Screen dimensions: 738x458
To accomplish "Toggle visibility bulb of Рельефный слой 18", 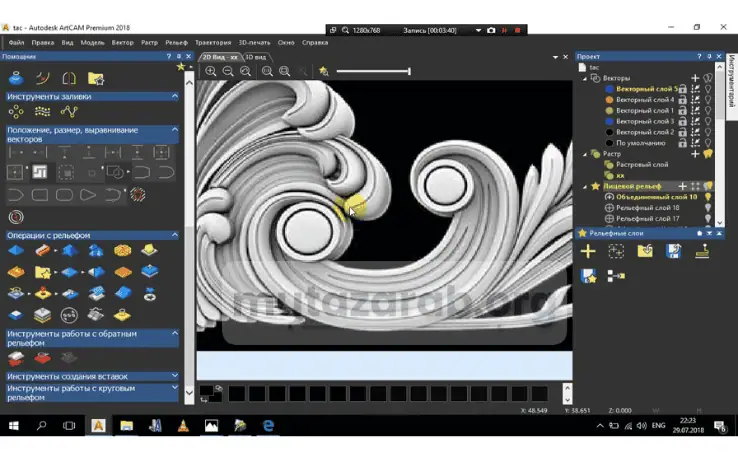I will (x=707, y=208).
